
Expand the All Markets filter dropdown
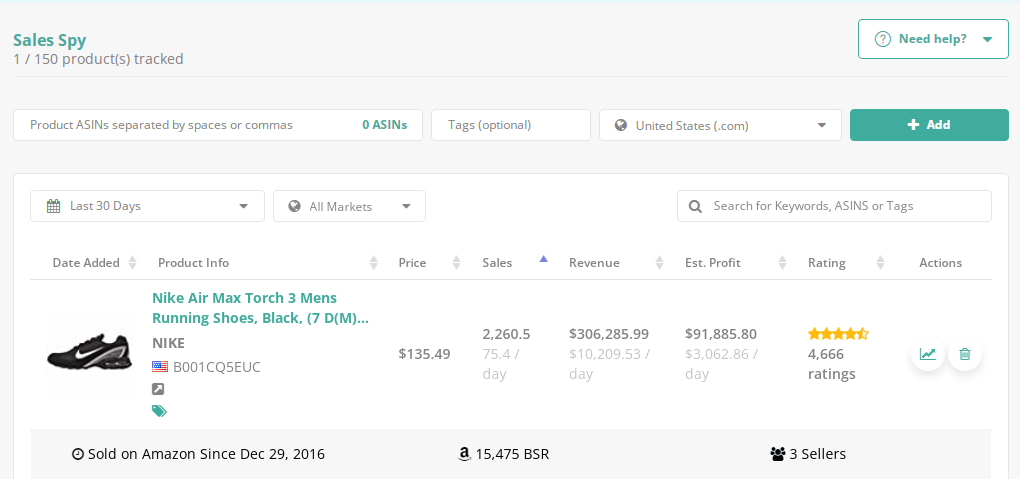tap(349, 206)
